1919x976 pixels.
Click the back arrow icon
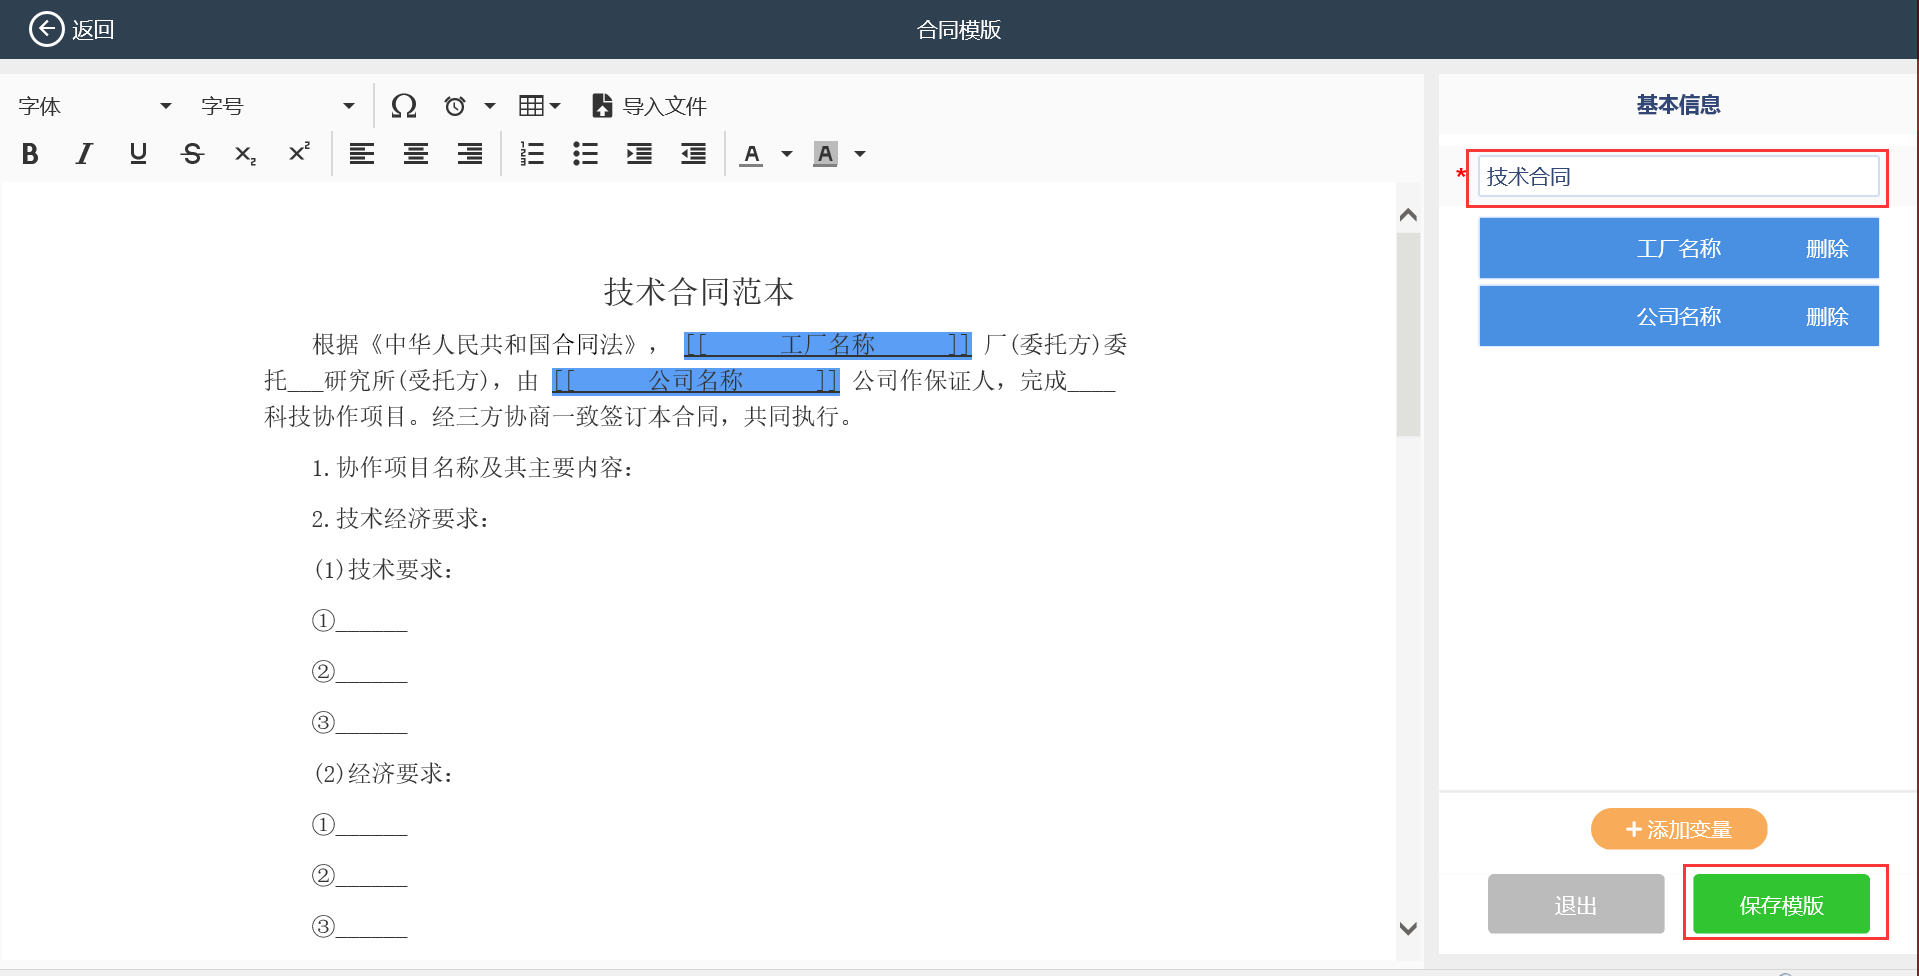pyautogui.click(x=46, y=30)
